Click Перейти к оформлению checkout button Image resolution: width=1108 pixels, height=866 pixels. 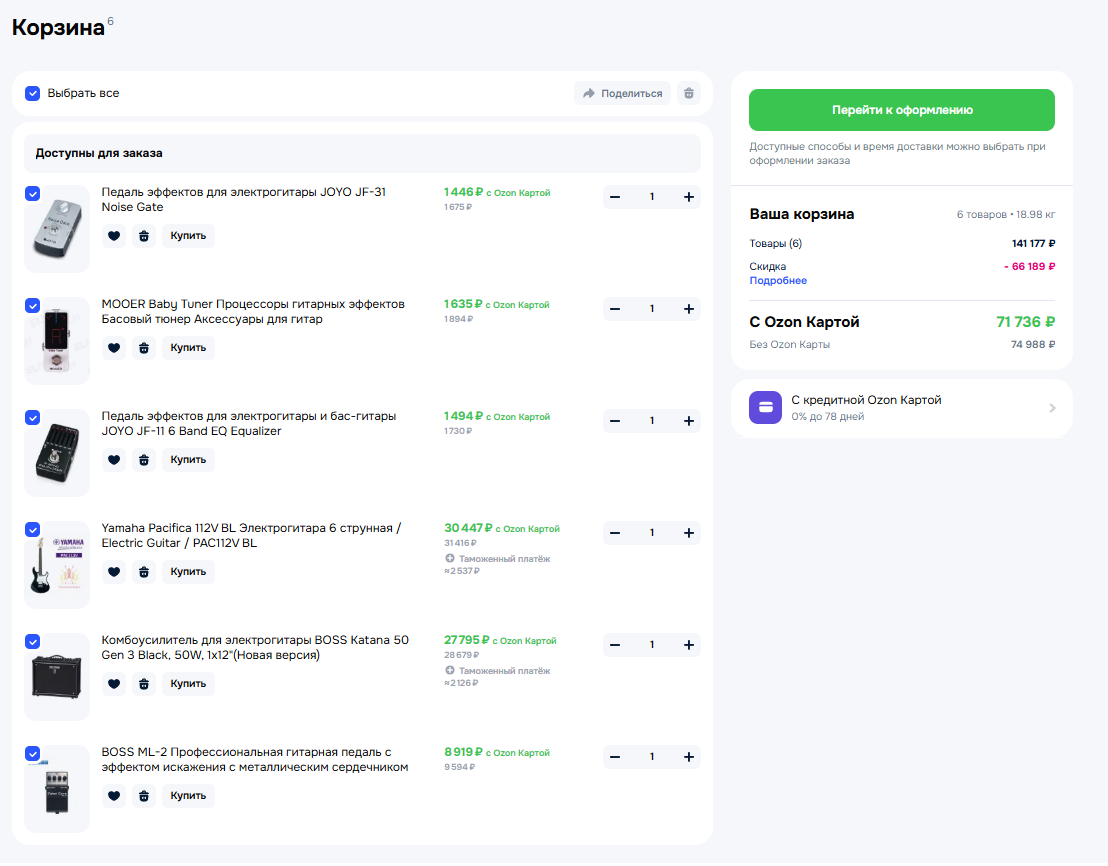[901, 110]
